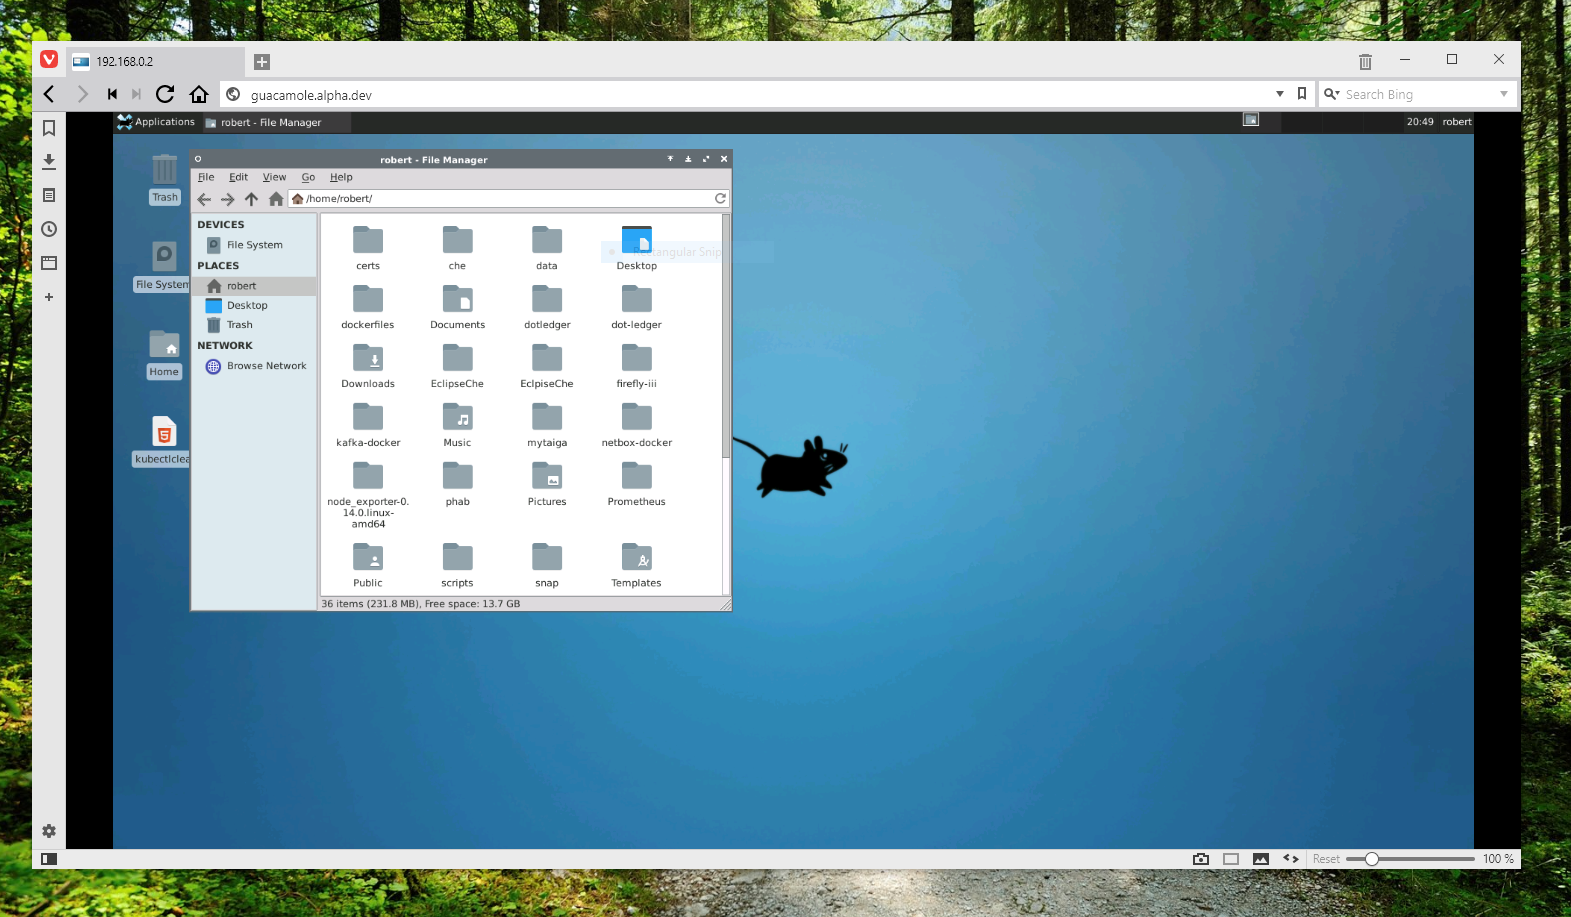Open the scripts folder

pos(457,564)
